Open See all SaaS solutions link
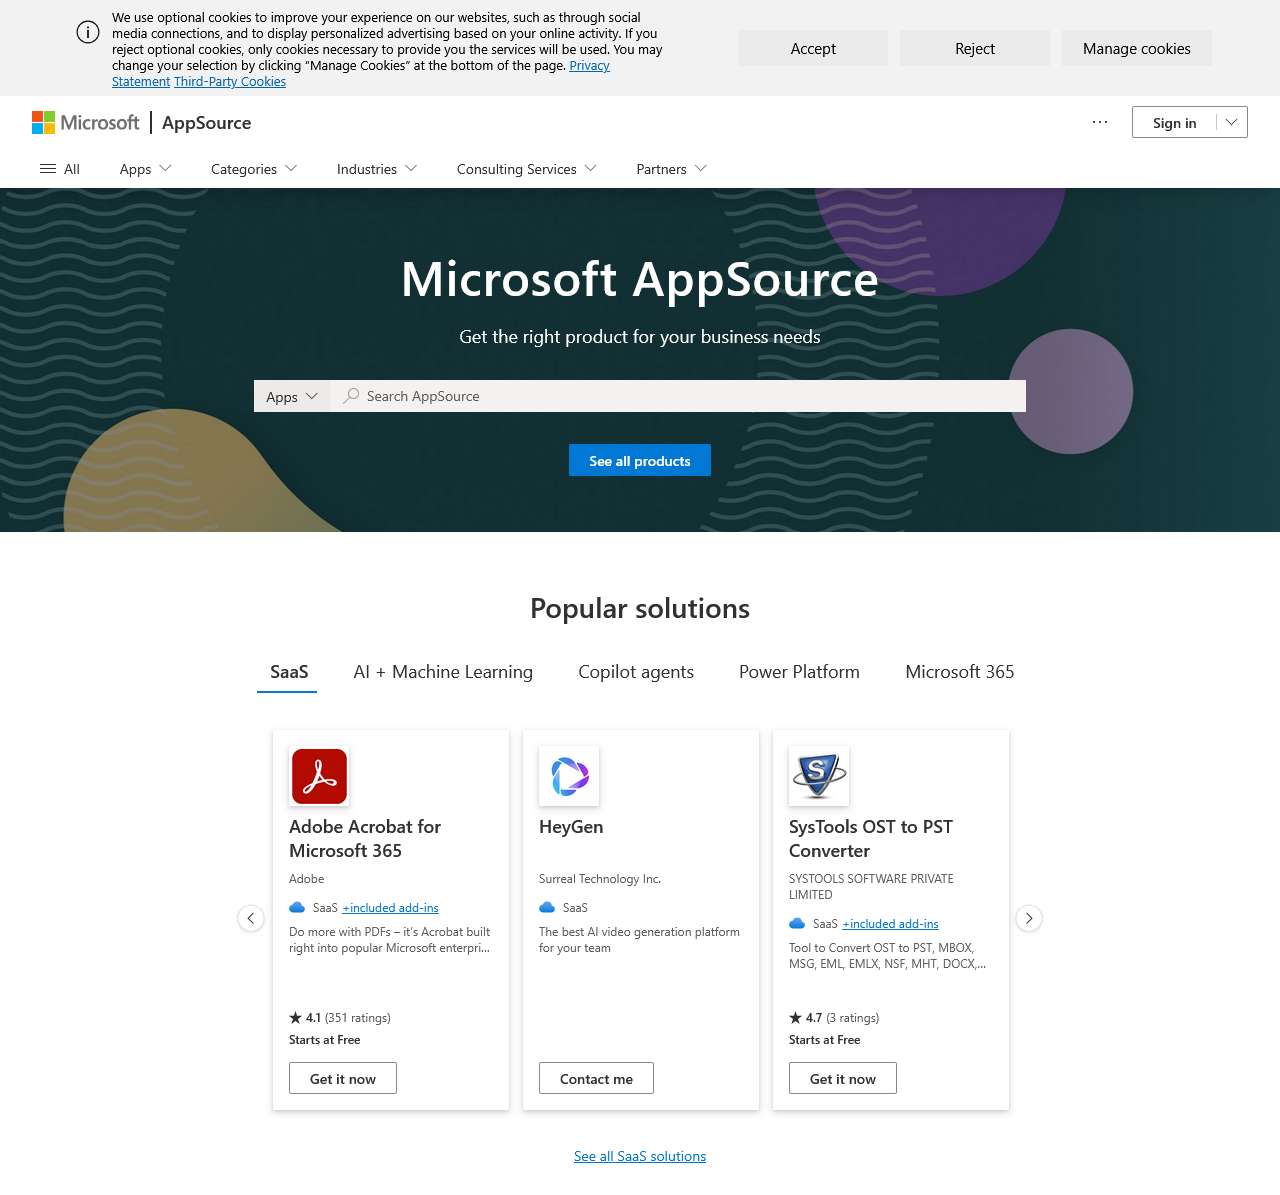This screenshot has height=1195, width=1280. 640,1156
